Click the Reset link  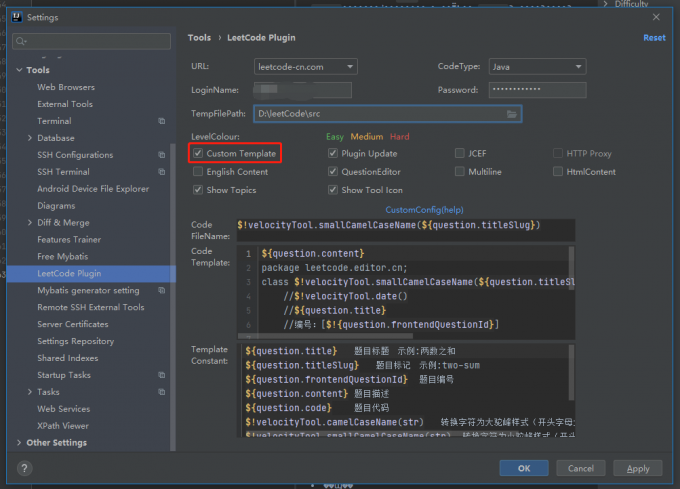[x=654, y=38]
